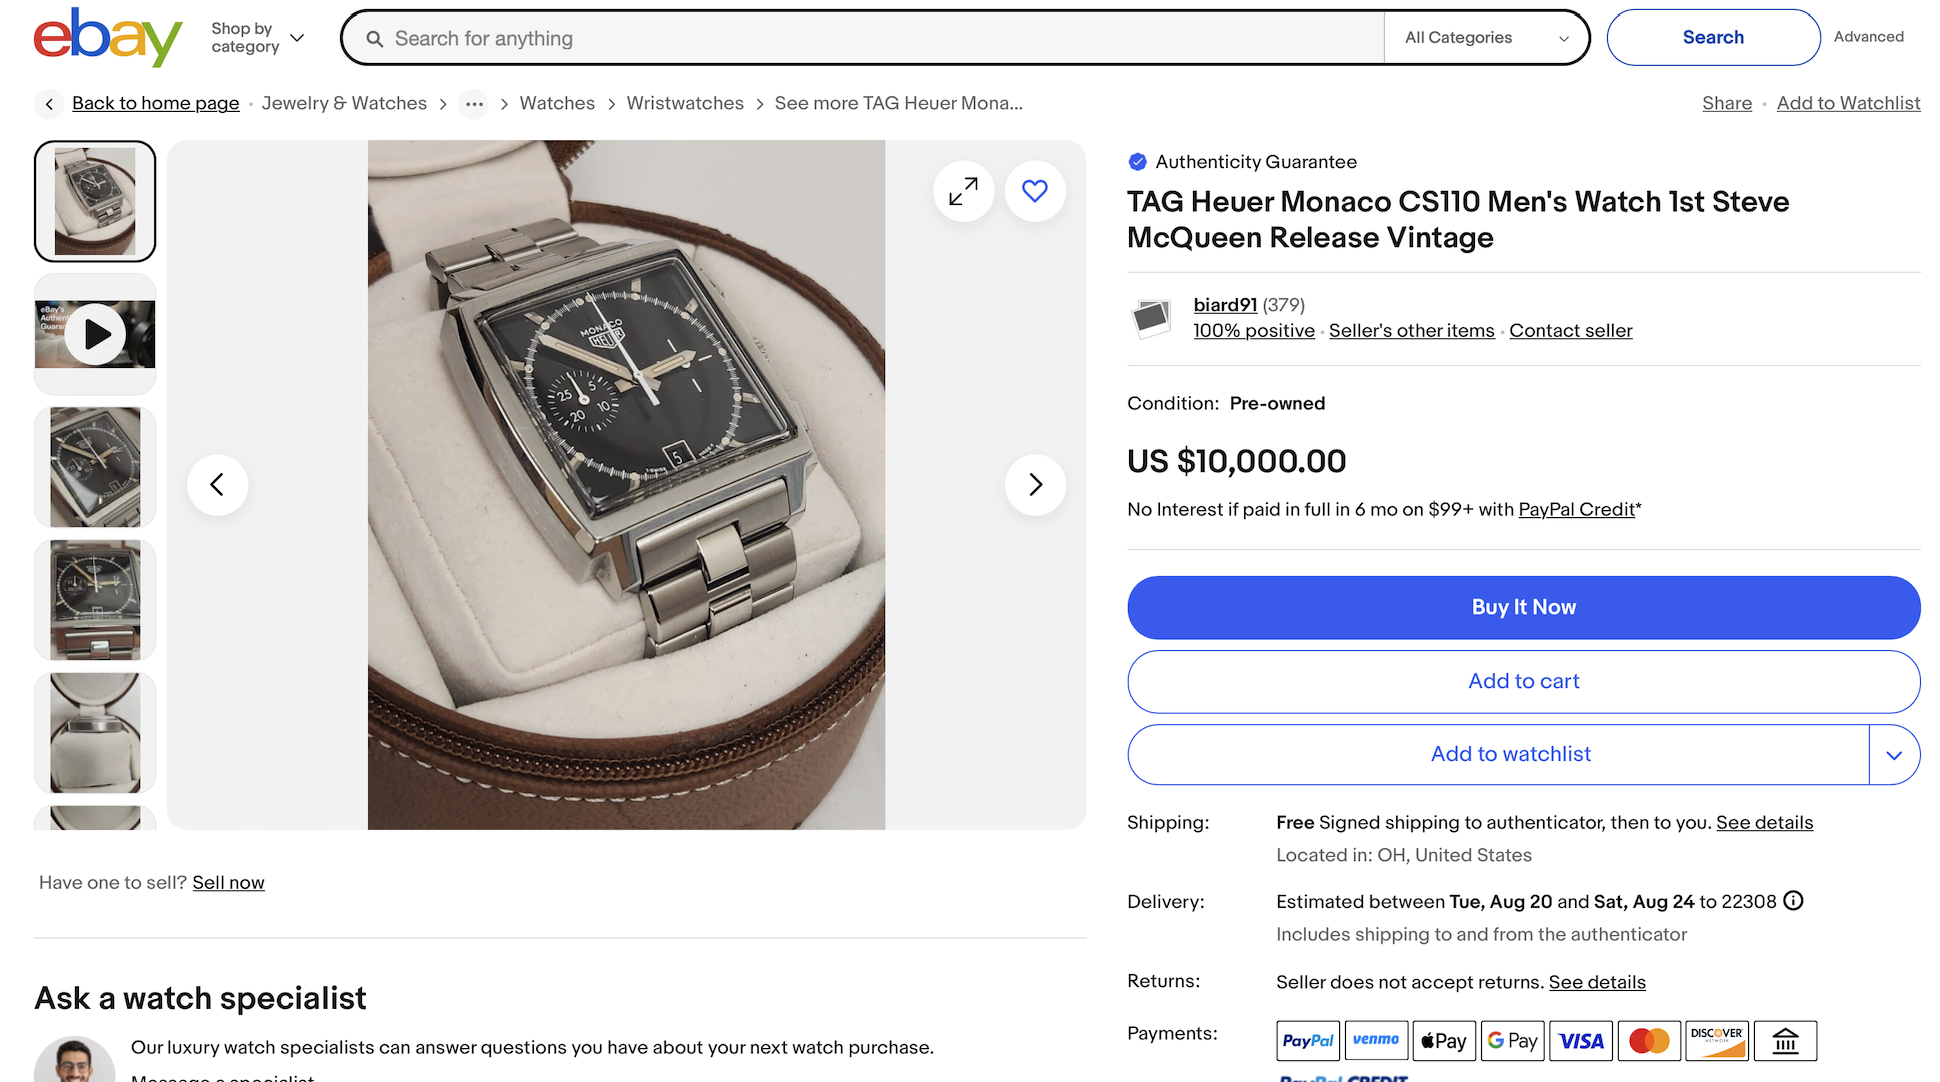The image size is (1940, 1082).
Task: Open Watches breadcrumb category
Action: point(557,103)
